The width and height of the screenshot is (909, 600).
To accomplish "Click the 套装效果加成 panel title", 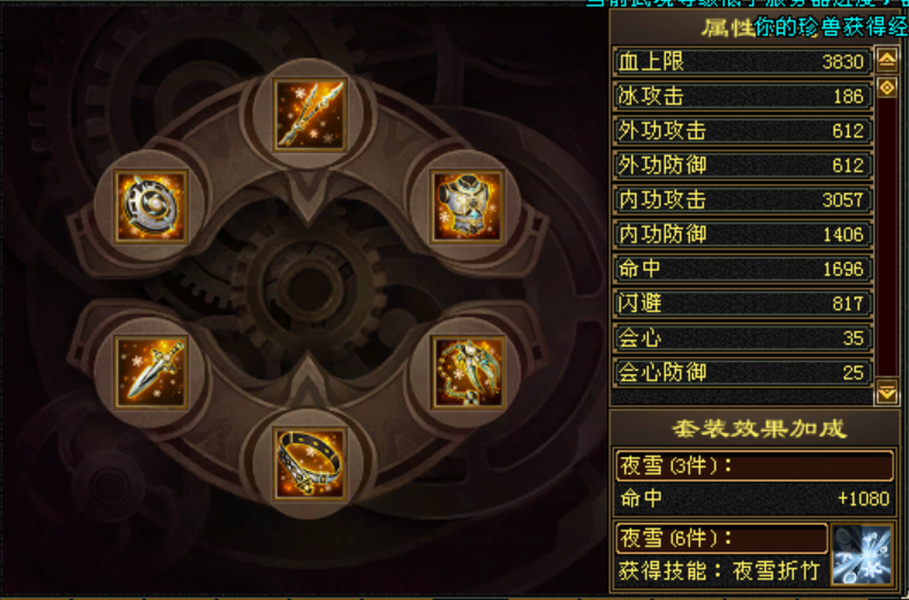I will (759, 429).
